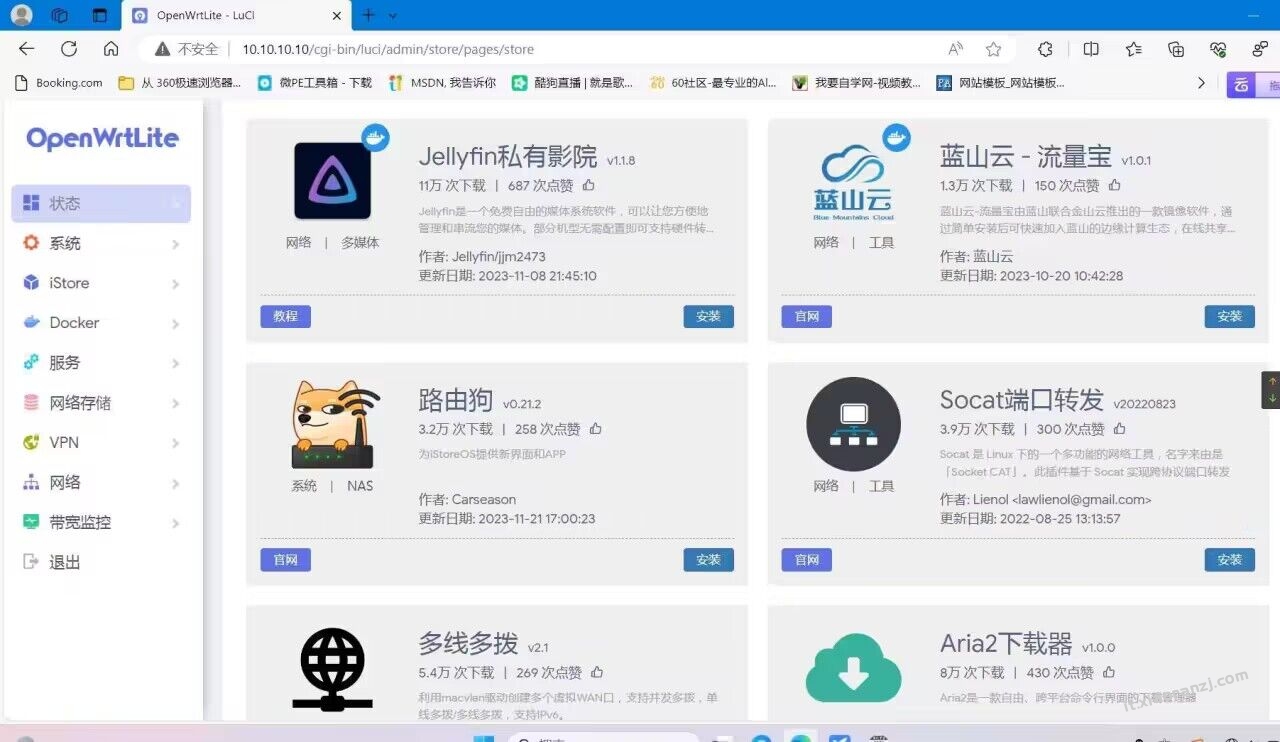
Task: Click the 状态 grid icon
Action: tap(31, 203)
